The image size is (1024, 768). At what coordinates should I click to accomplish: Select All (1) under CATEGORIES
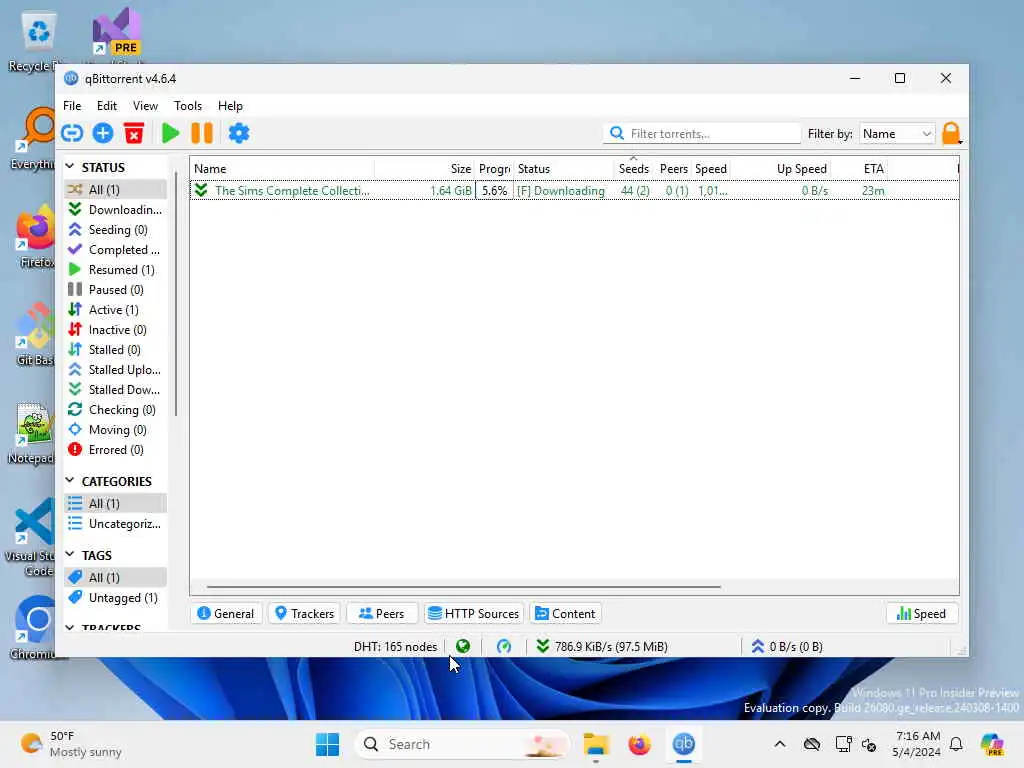tap(116, 504)
